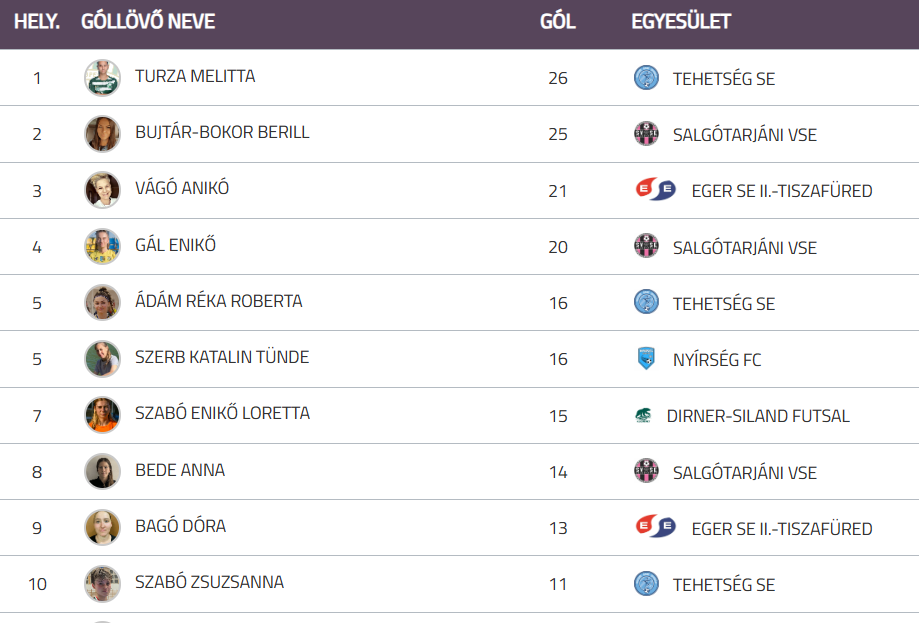Click Eger SE logo in Vágó Anikó row
Image resolution: width=919 pixels, height=623 pixels.
tap(655, 190)
